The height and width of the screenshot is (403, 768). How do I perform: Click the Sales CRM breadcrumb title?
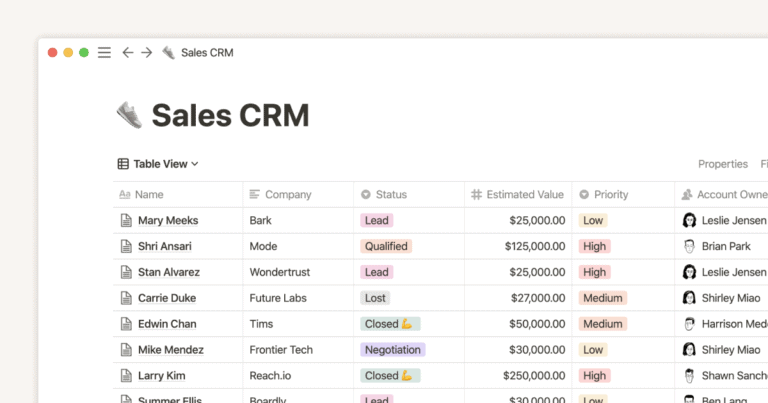click(x=206, y=53)
